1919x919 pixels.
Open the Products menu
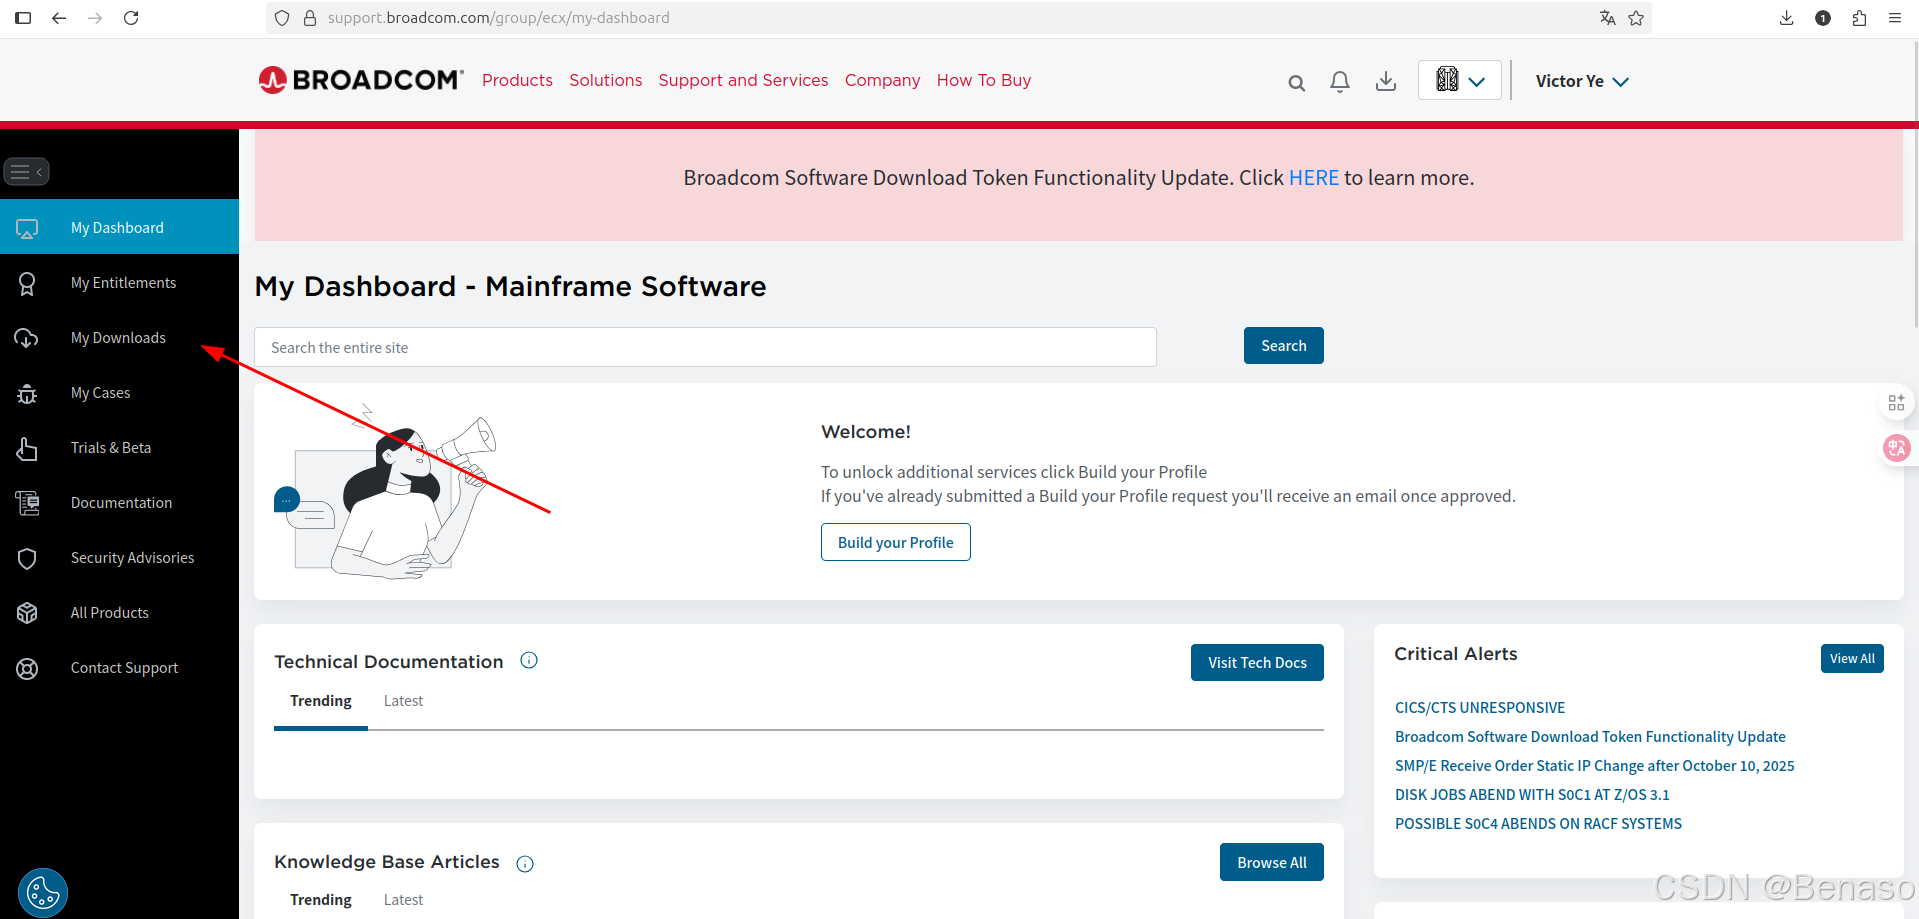click(x=517, y=80)
